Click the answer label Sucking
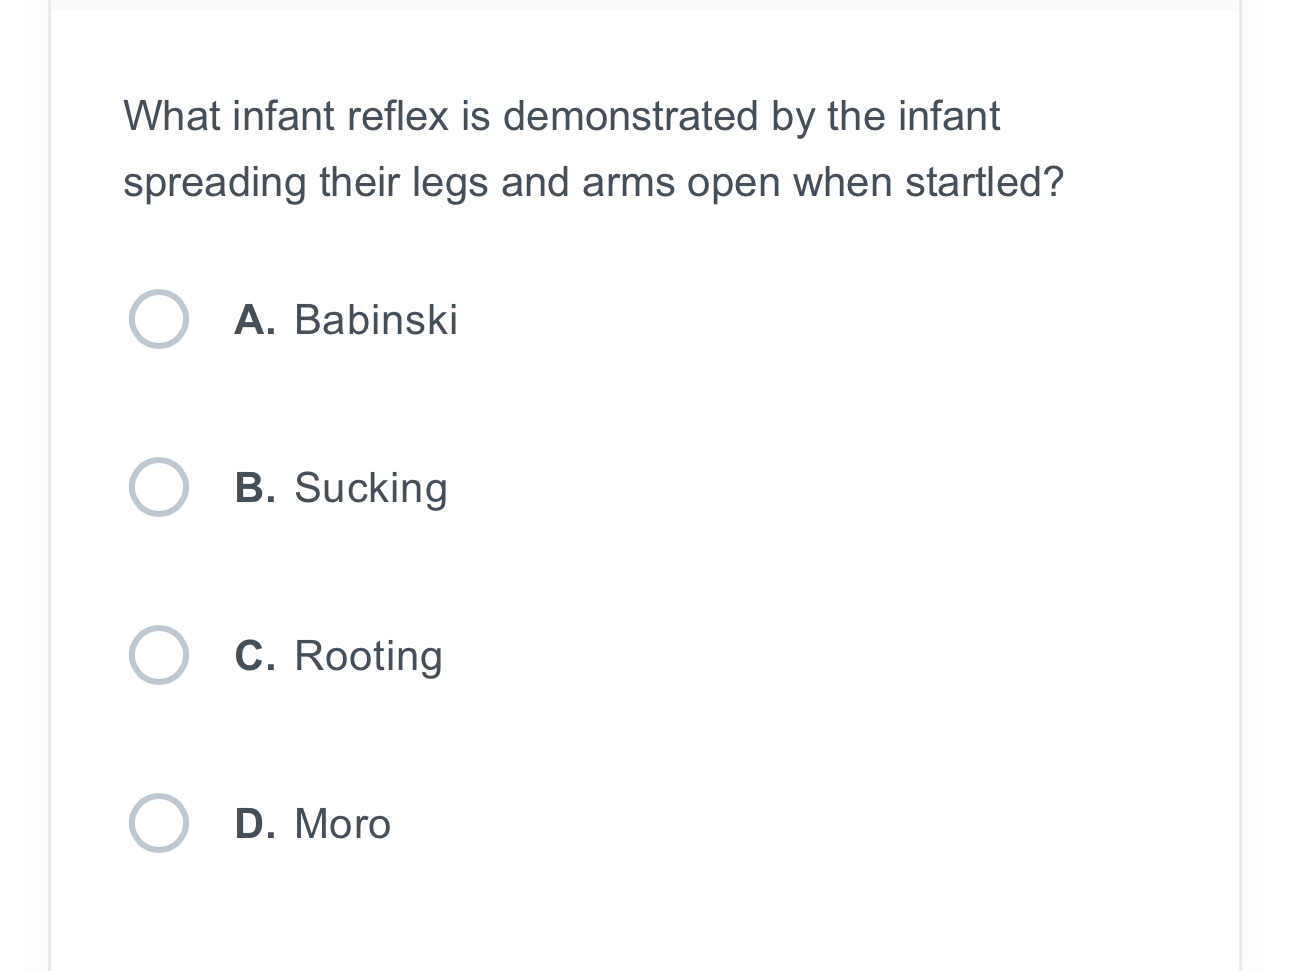The height and width of the screenshot is (971, 1290). tap(371, 488)
